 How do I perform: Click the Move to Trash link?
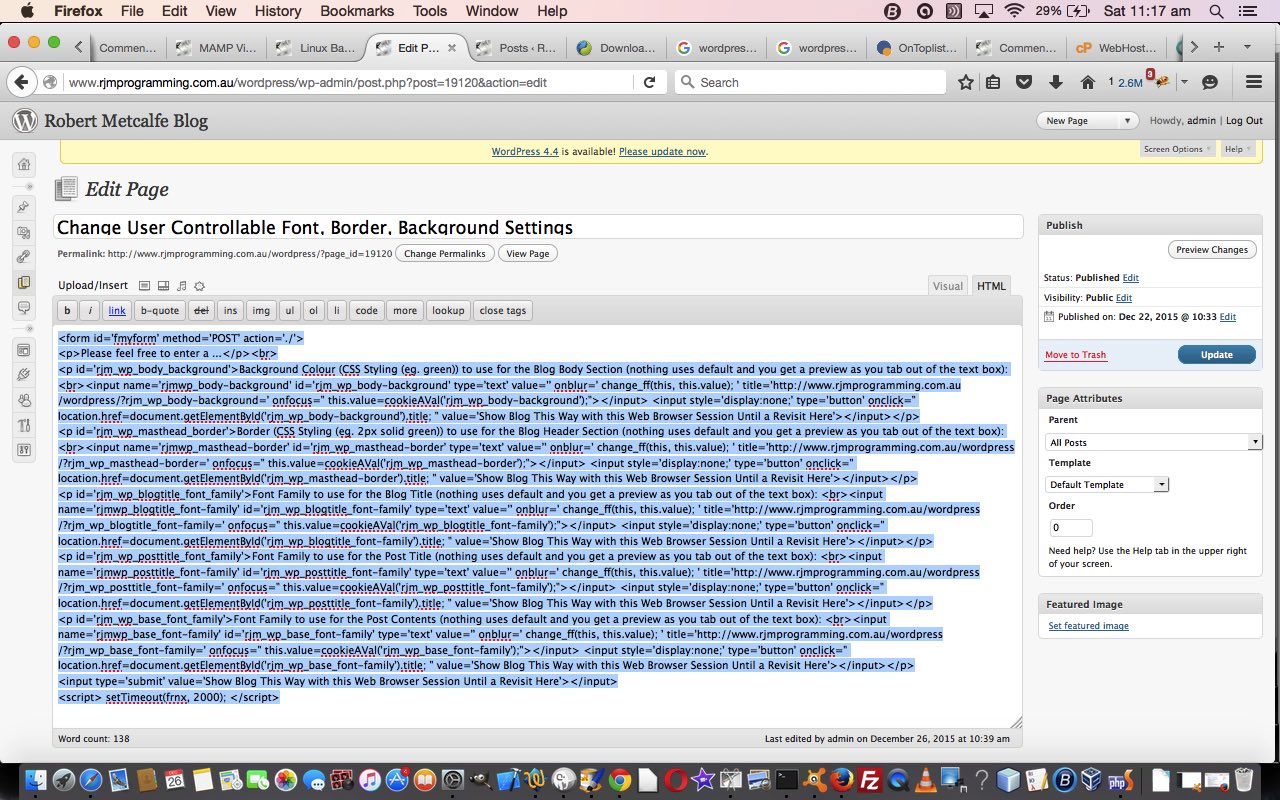1075,355
